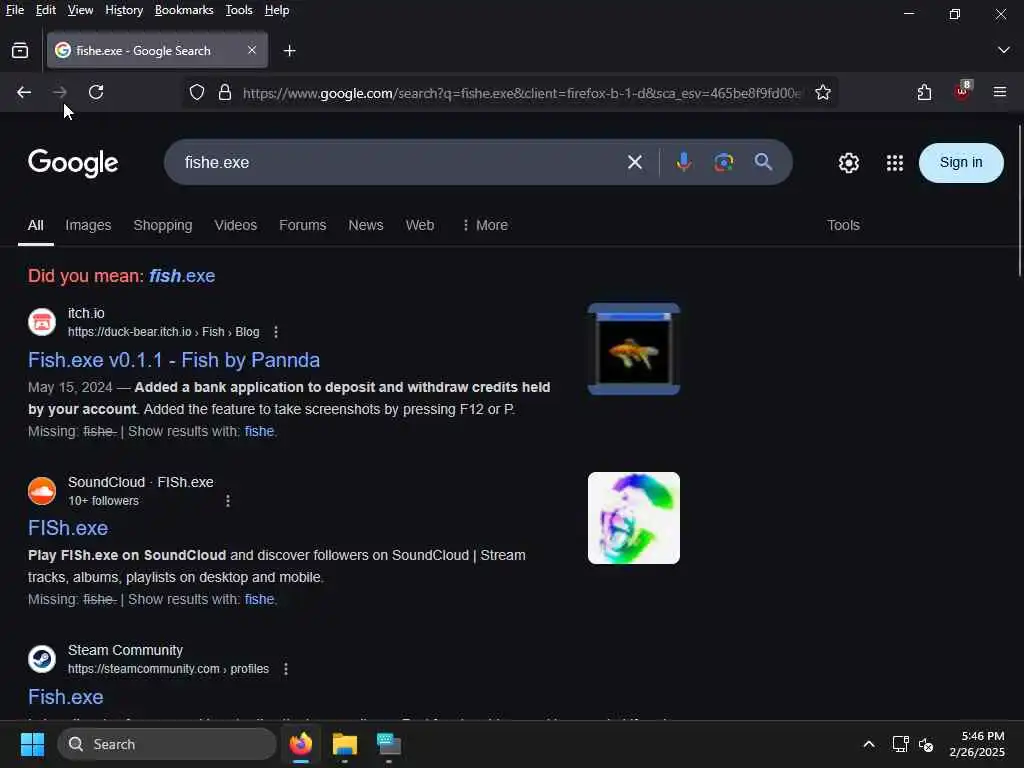Open three-dot options for SoundCloud result
Image resolution: width=1024 pixels, height=768 pixels.
click(227, 501)
